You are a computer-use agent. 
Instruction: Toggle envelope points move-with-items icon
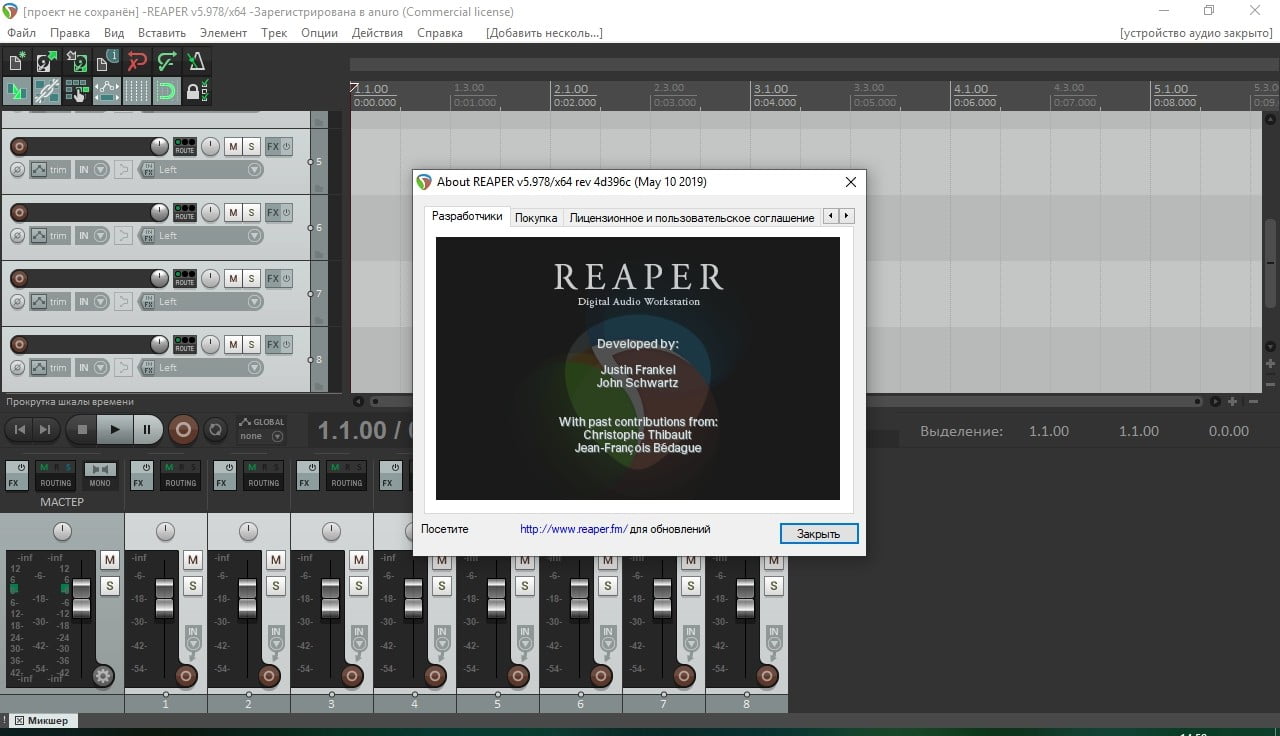tap(107, 91)
